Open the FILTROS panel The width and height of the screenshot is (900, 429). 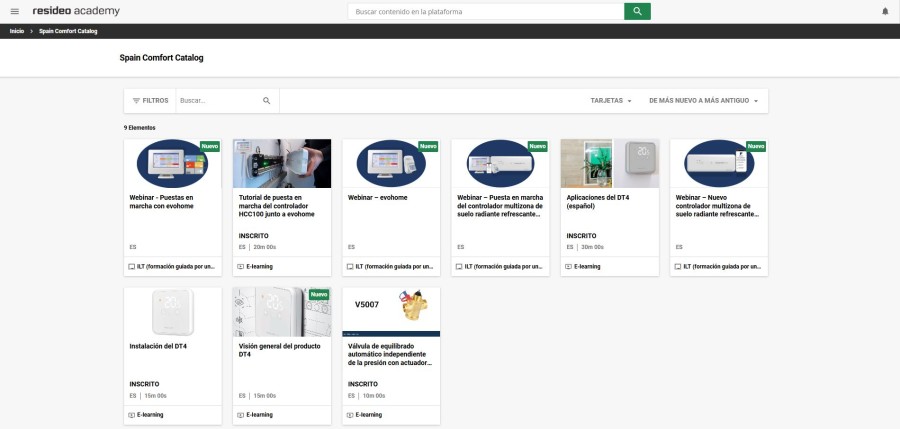pos(150,101)
